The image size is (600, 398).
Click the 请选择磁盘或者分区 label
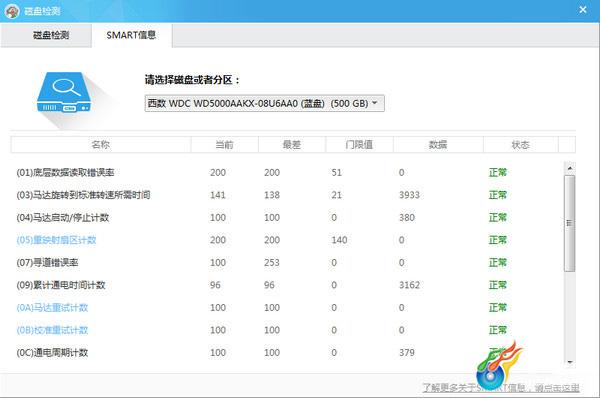pyautogui.click(x=192, y=80)
